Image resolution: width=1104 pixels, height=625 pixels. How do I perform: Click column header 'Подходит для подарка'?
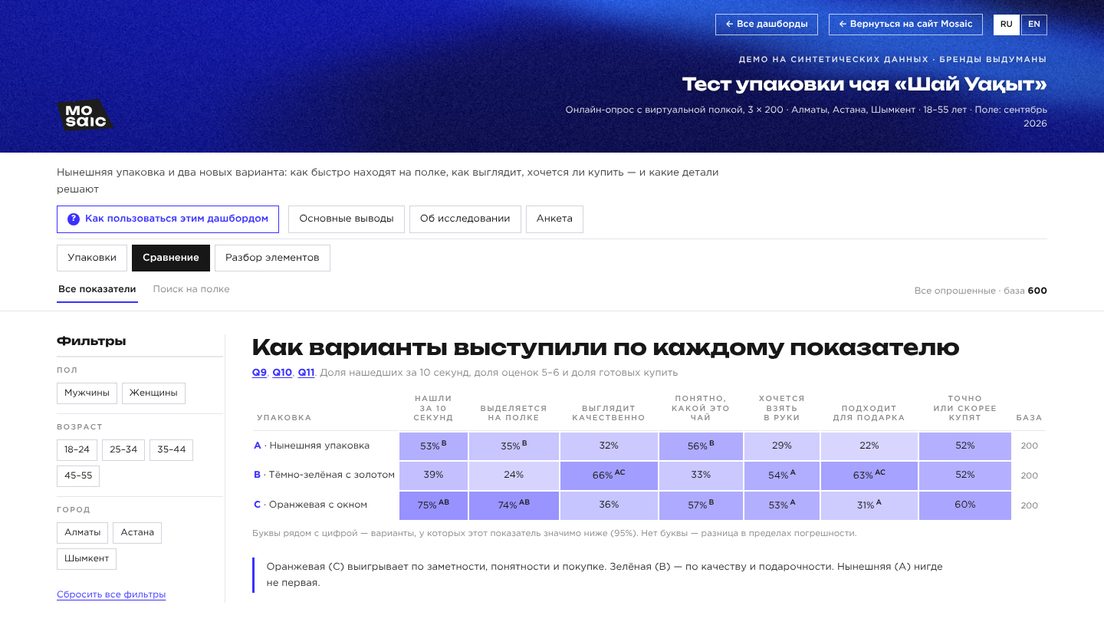point(869,413)
